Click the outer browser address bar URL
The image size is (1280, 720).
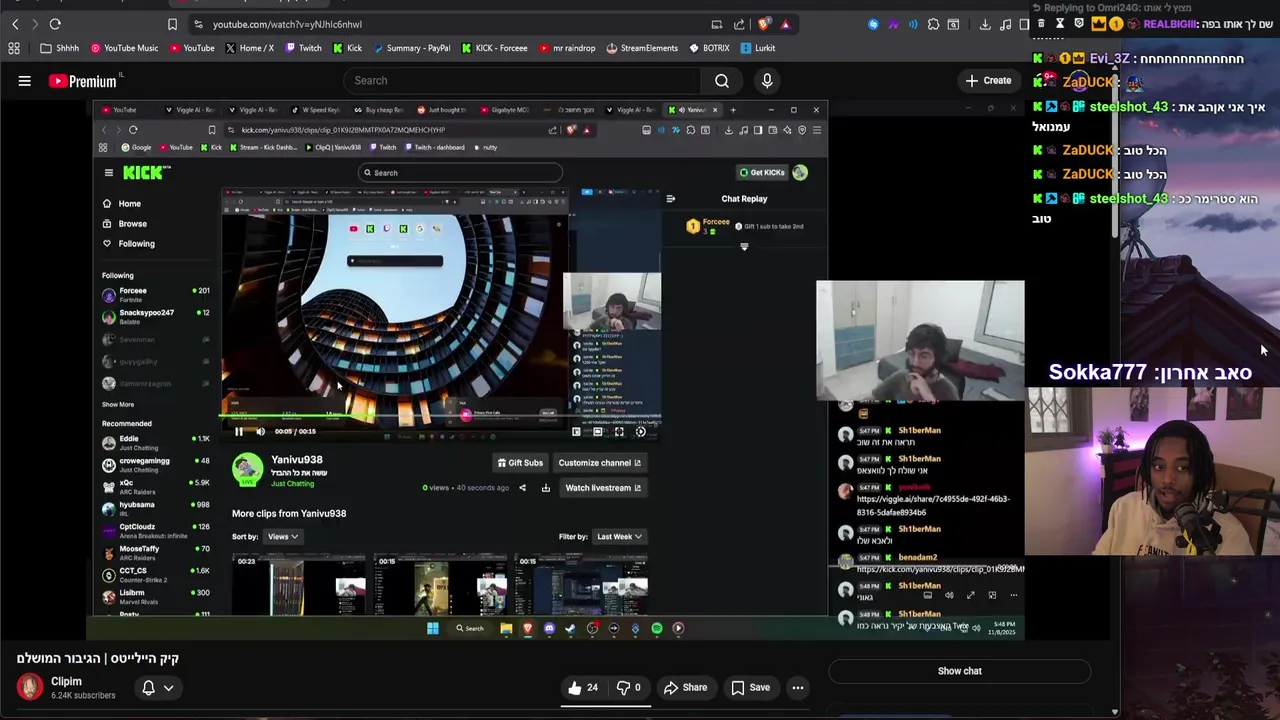[x=287, y=24]
